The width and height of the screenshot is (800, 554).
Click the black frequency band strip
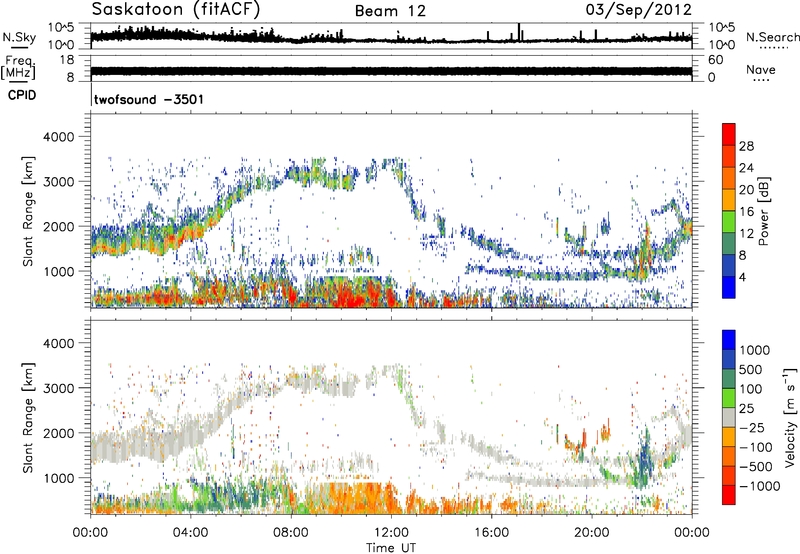(x=391, y=71)
